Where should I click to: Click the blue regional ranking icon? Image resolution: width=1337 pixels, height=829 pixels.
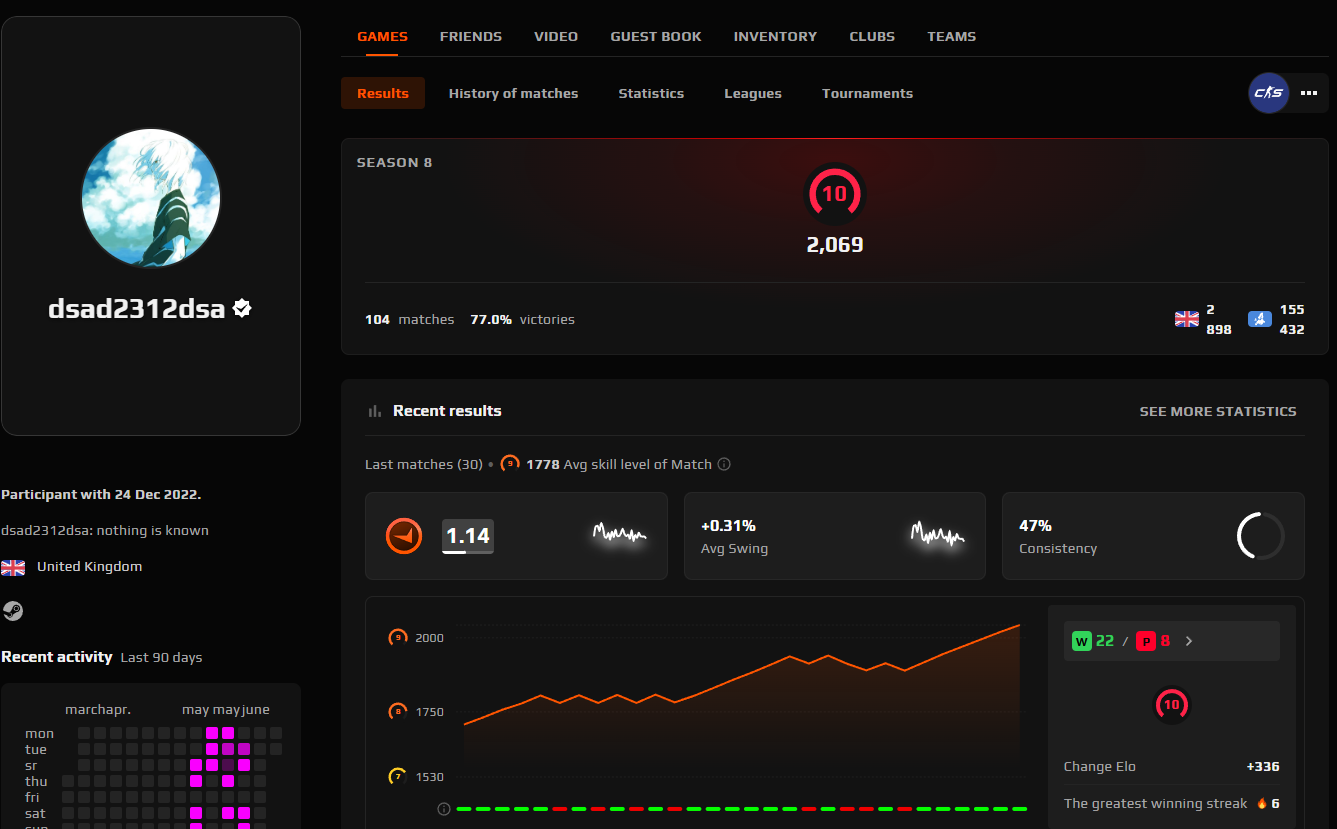coord(1260,319)
